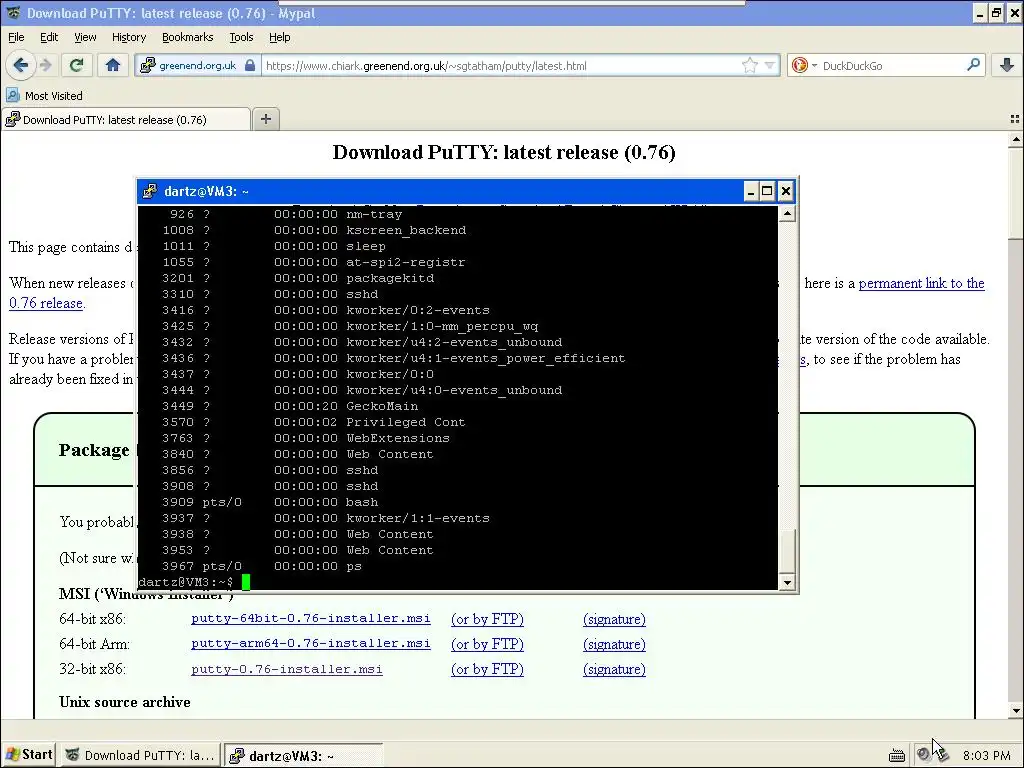
Task: Click the keyboard icon in system tray
Action: pos(897,756)
